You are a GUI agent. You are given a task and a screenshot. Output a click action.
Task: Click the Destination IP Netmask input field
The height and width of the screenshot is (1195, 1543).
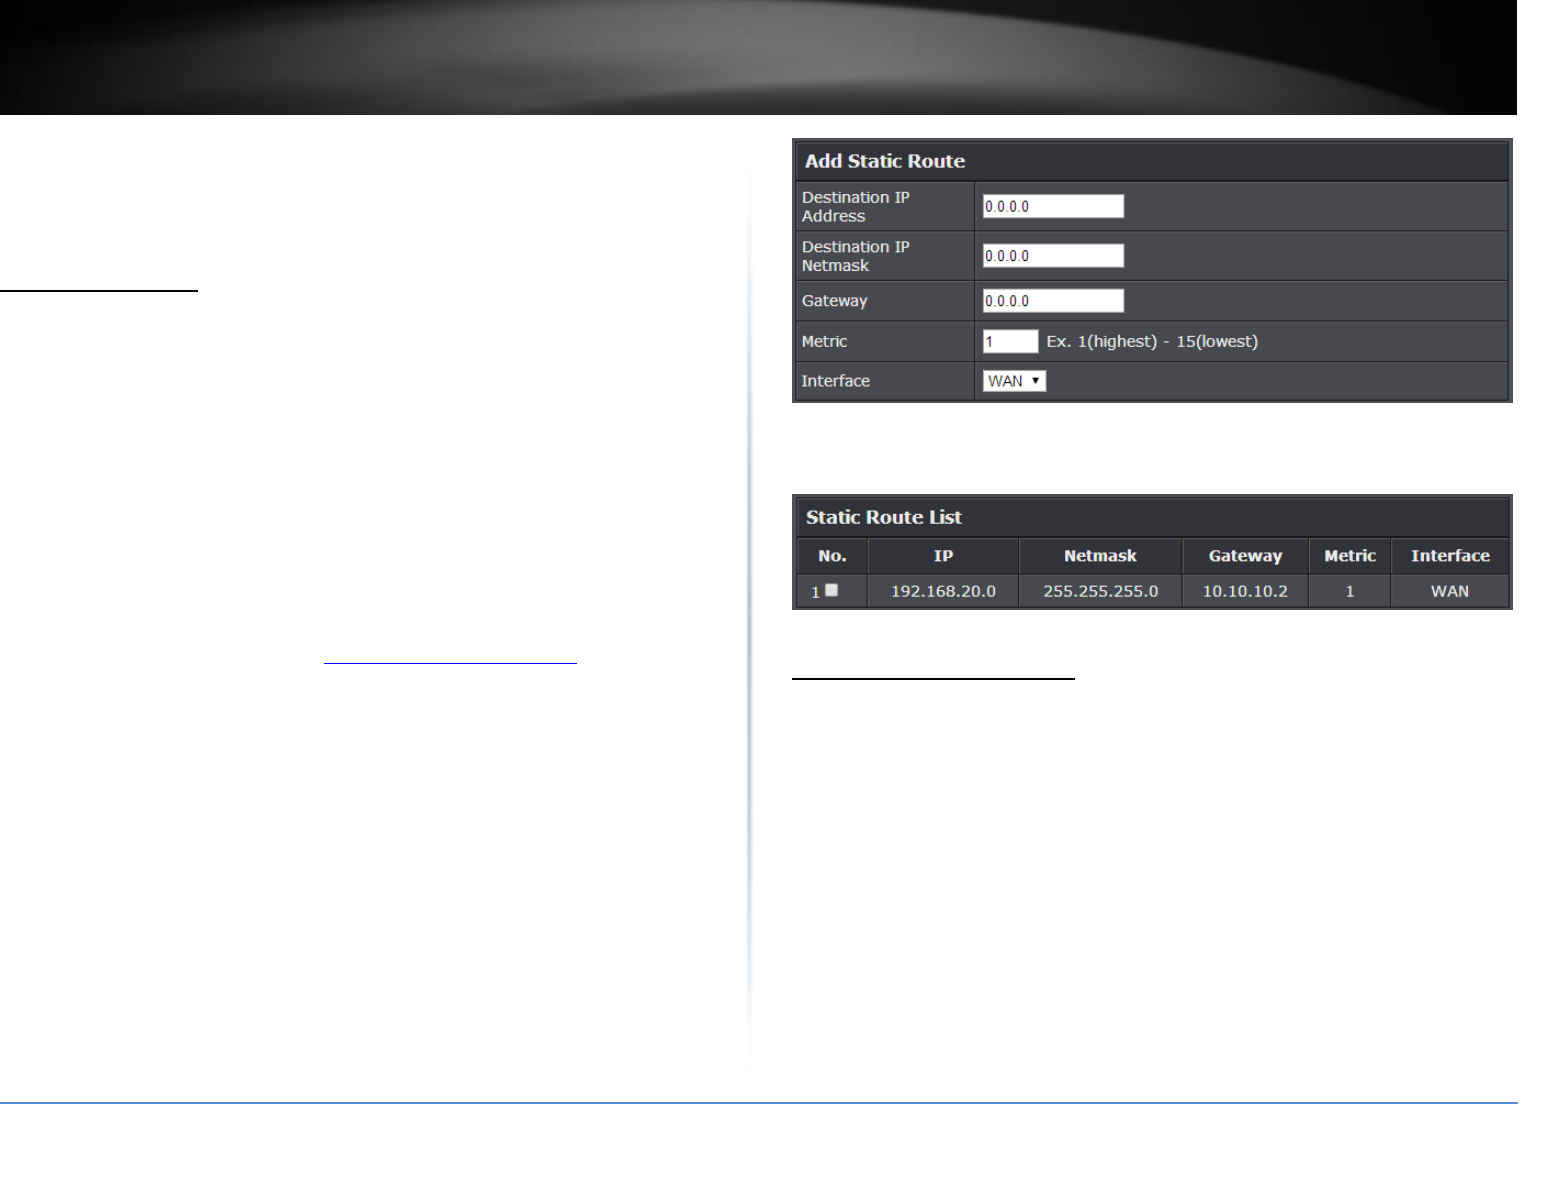click(1053, 256)
